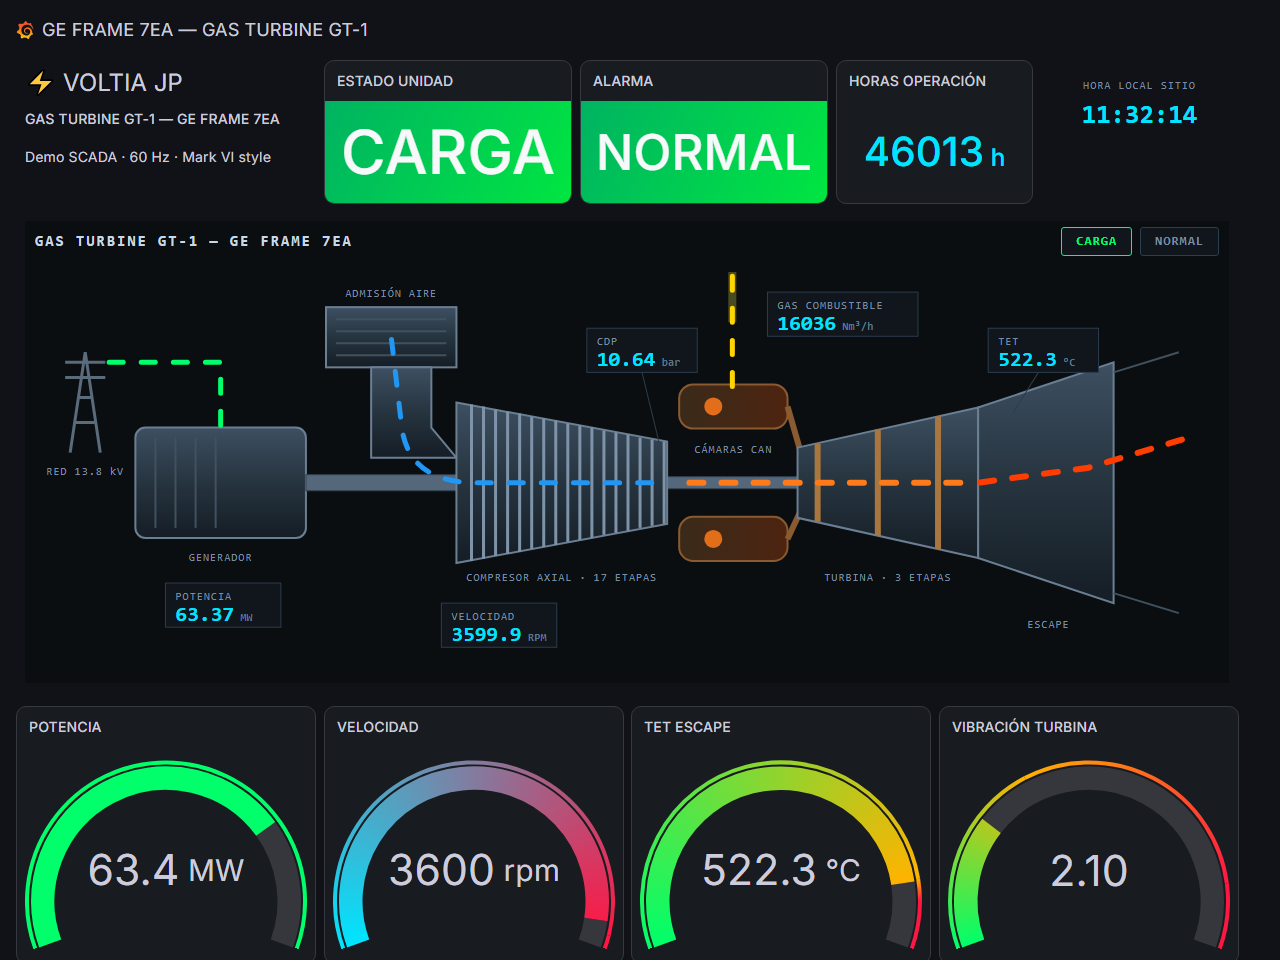The image size is (1280, 960).
Task: Open the VIBRACIÓN TURBINA panel title
Action: tap(1024, 727)
